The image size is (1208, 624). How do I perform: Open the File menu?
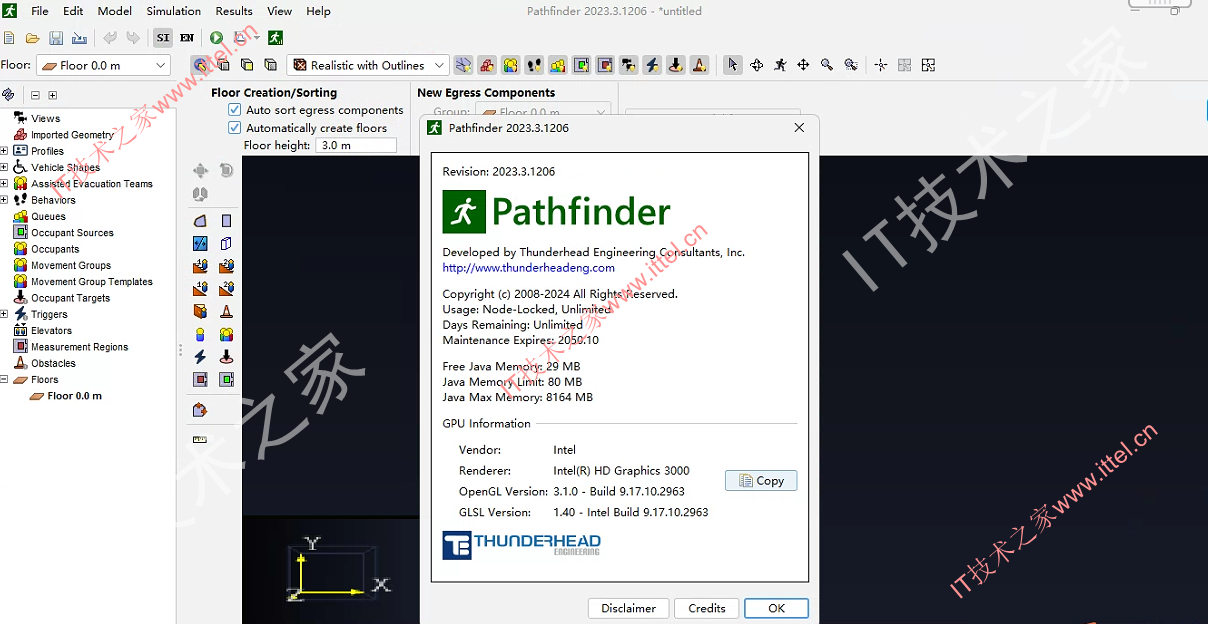coord(40,11)
